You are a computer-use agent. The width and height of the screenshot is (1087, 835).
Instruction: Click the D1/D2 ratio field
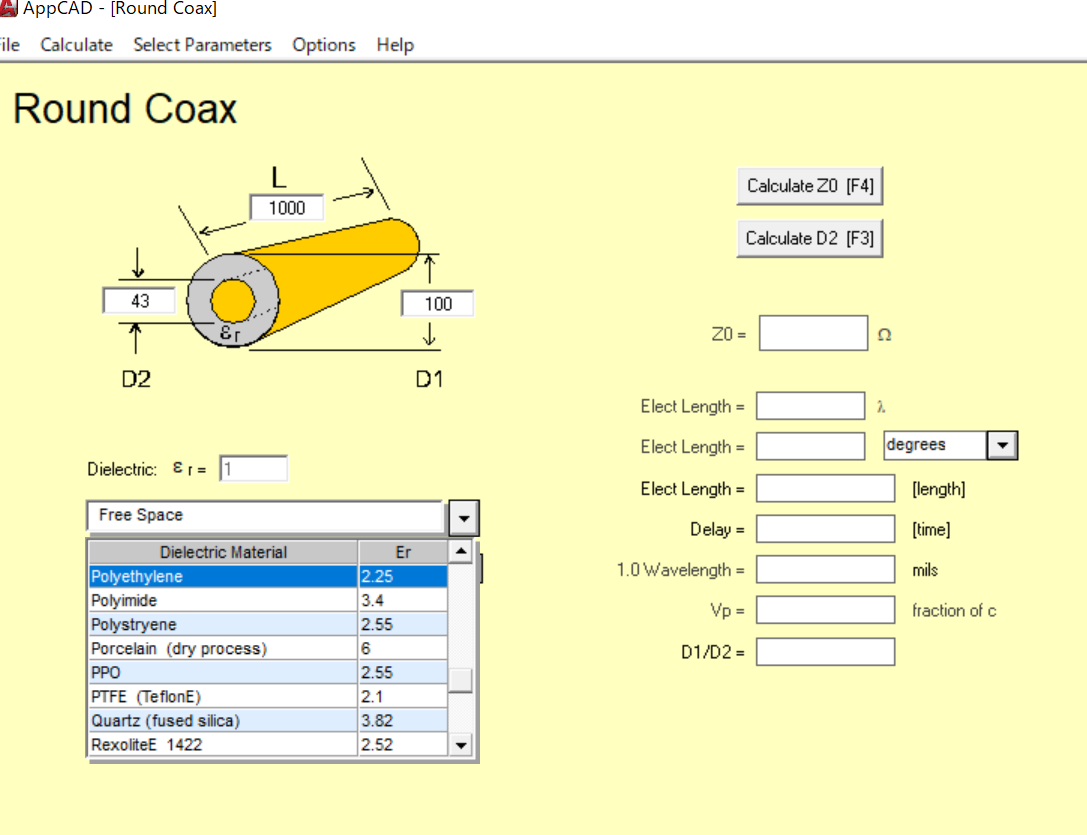pyautogui.click(x=825, y=652)
